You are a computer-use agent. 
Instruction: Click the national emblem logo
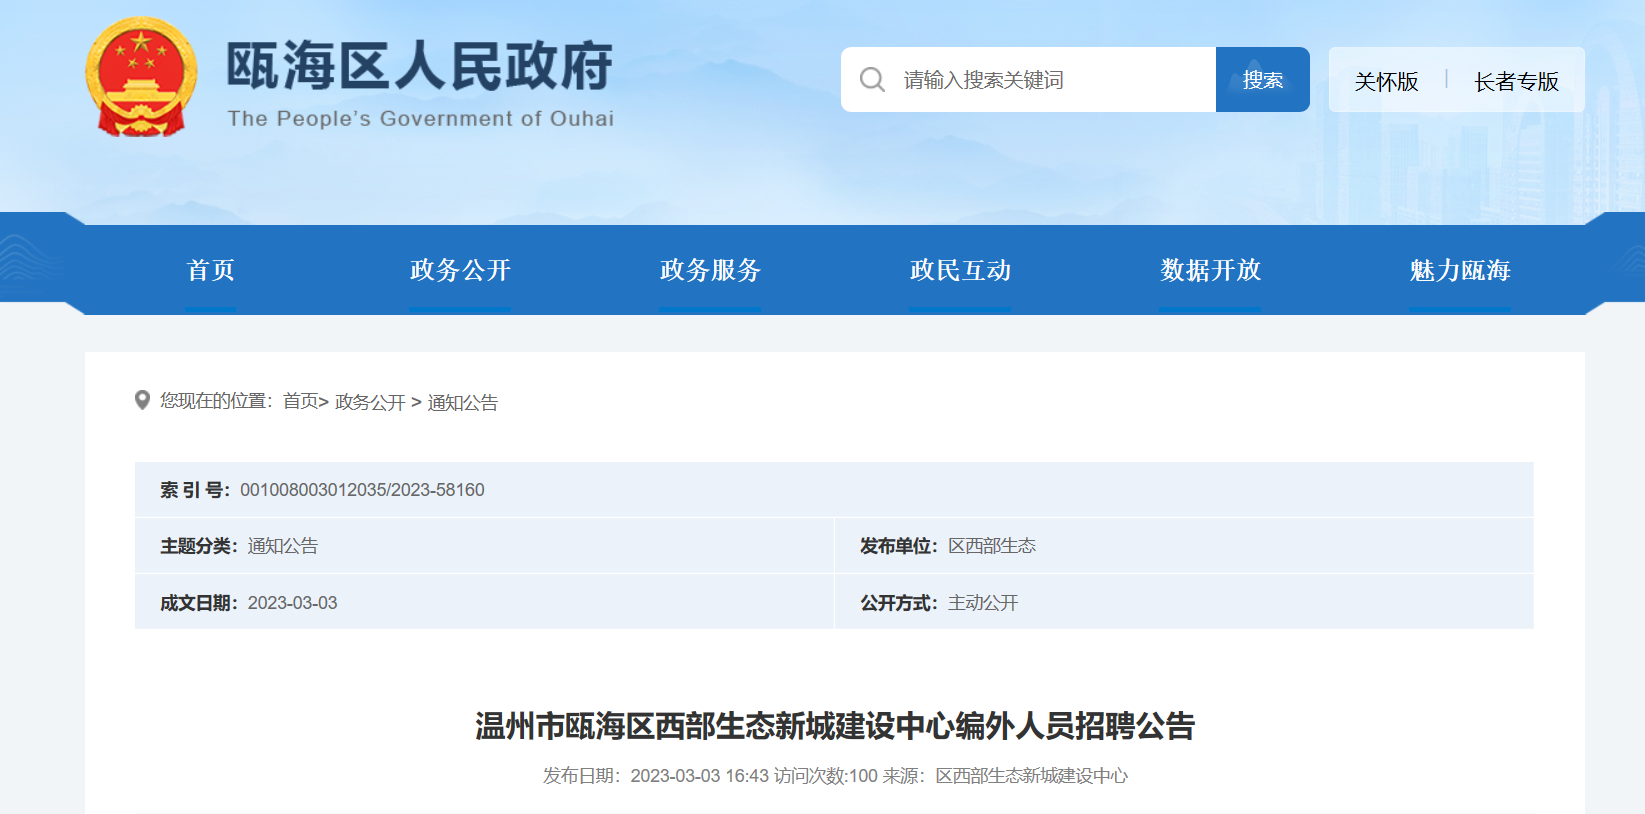141,78
